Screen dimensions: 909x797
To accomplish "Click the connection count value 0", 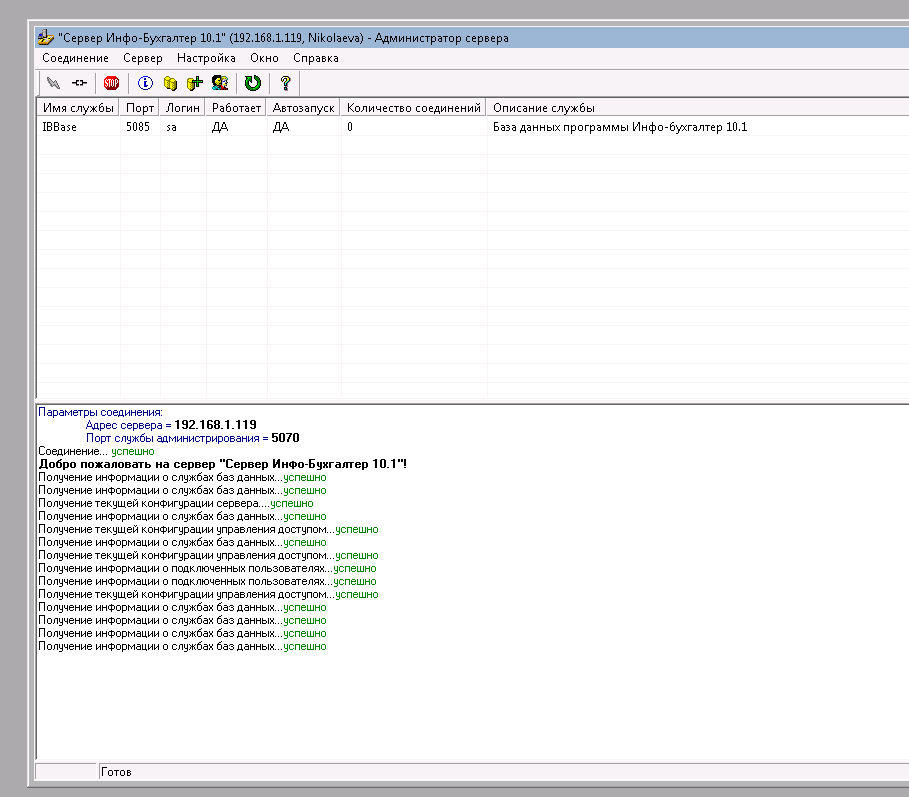I will pyautogui.click(x=350, y=127).
